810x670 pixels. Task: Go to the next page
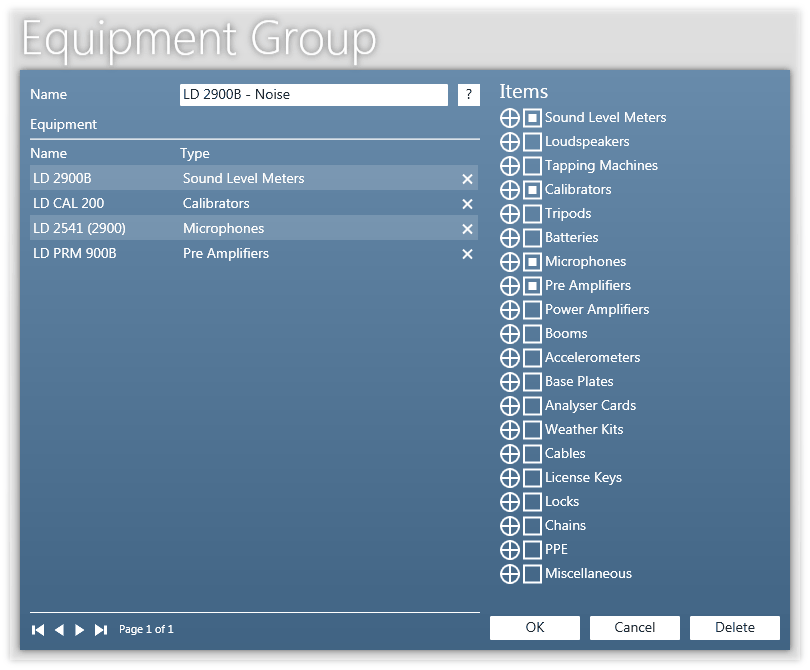point(80,630)
